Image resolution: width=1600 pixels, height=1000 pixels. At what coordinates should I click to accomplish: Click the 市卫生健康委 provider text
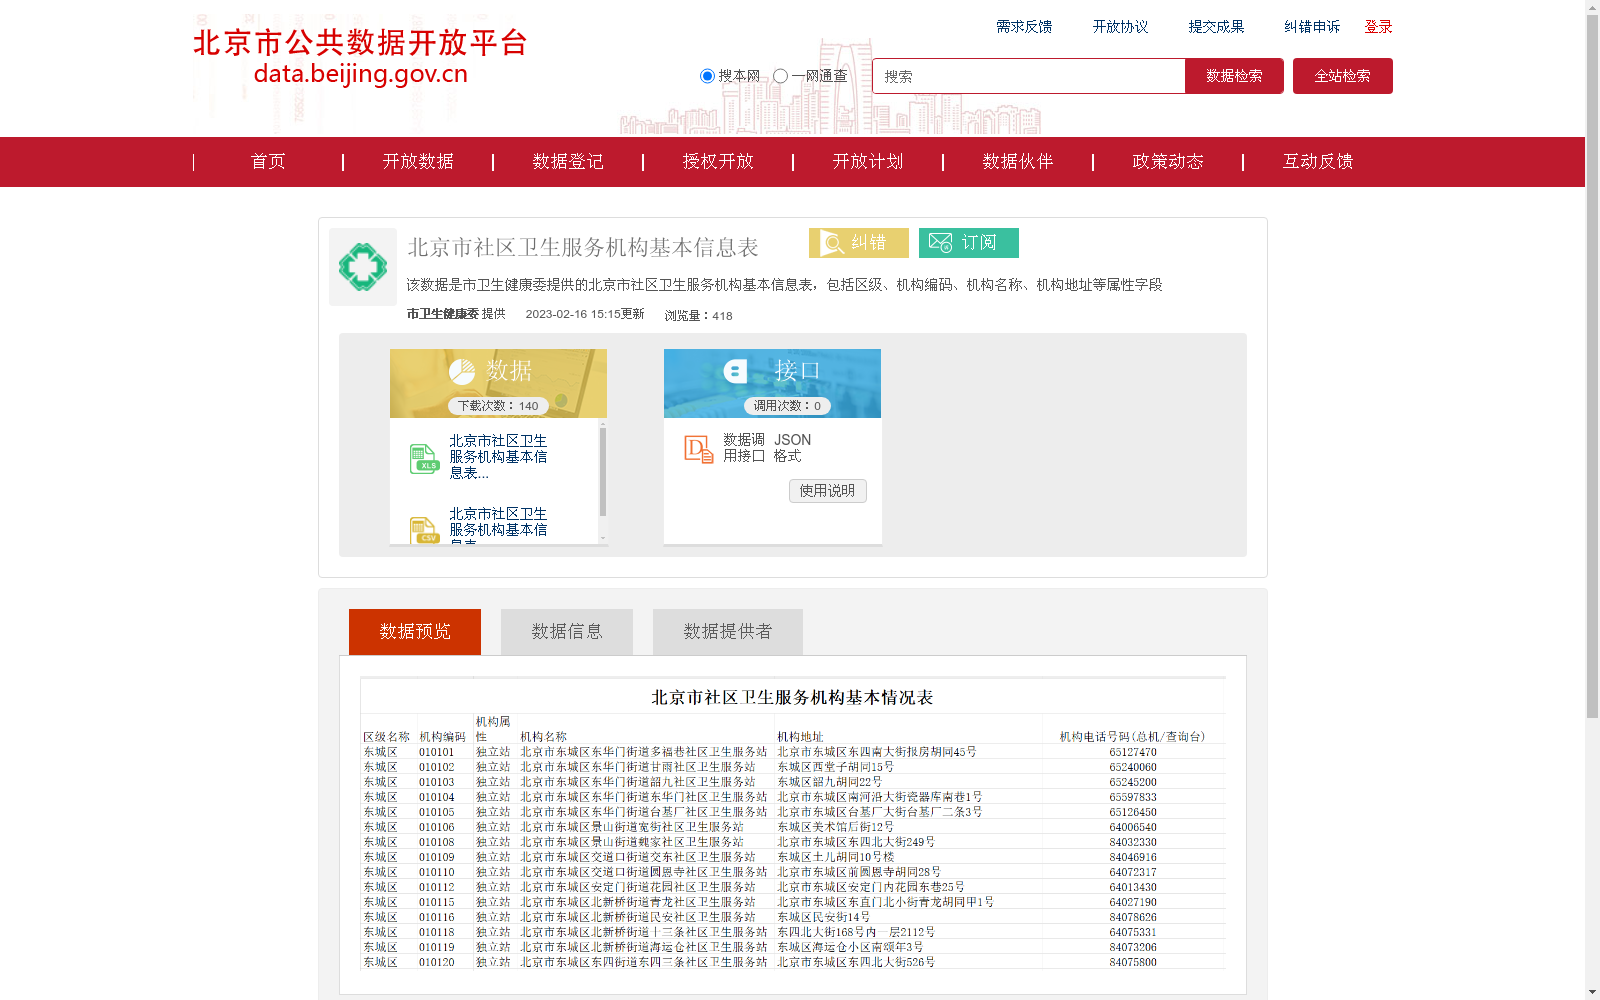442,314
